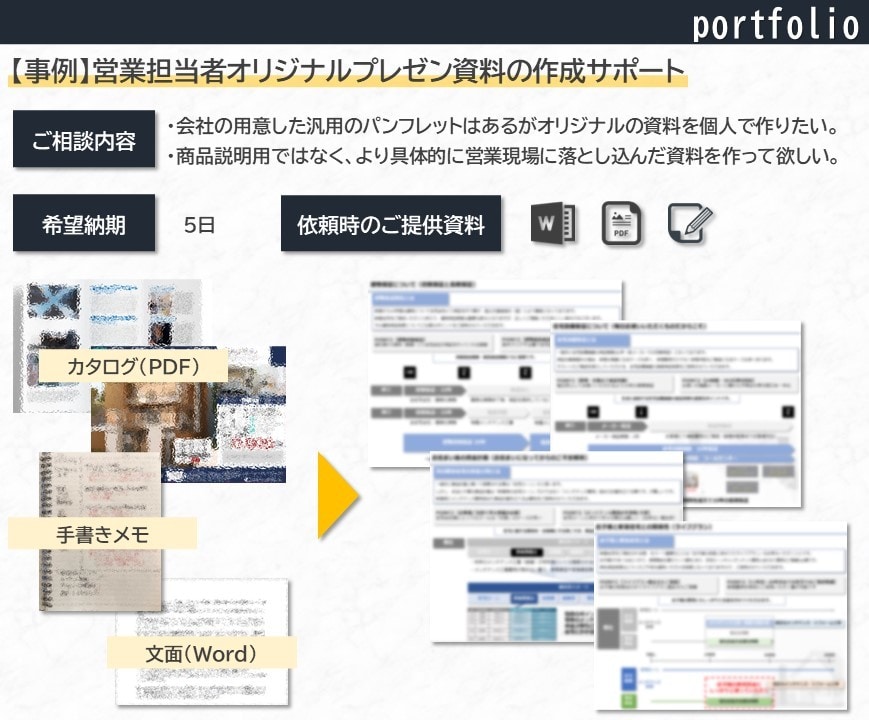Click the 手書きメモ label
The width and height of the screenshot is (869, 720).
(103, 534)
